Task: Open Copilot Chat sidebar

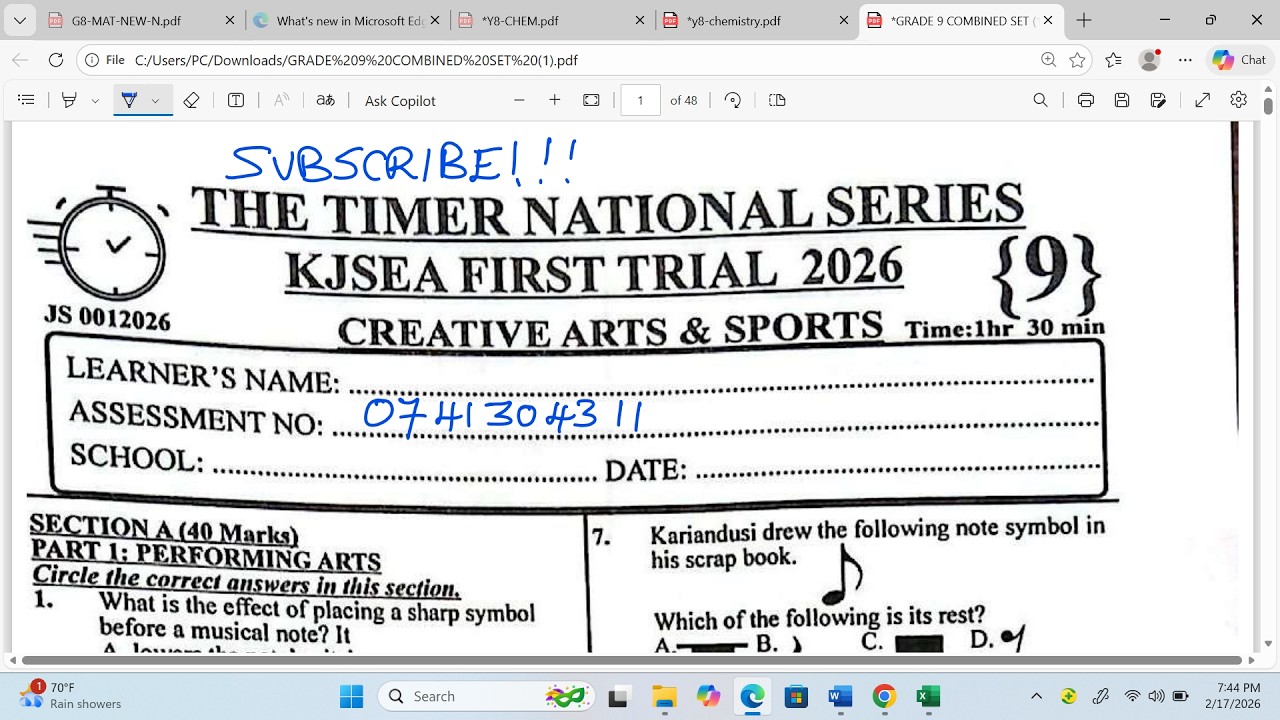Action: [x=1239, y=60]
